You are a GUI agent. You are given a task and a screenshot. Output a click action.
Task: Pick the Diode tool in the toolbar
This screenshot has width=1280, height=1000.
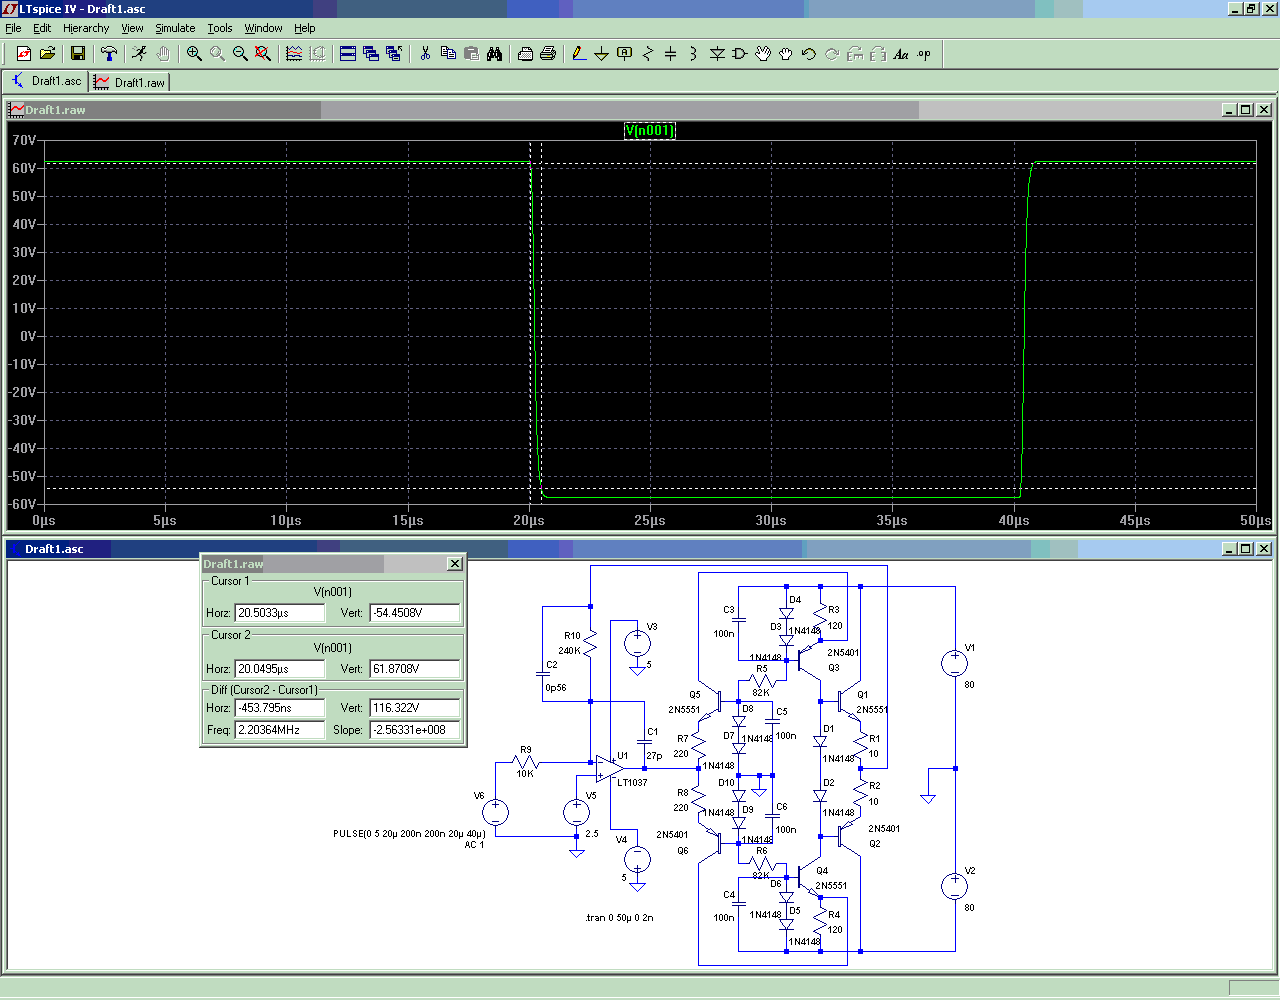716,53
